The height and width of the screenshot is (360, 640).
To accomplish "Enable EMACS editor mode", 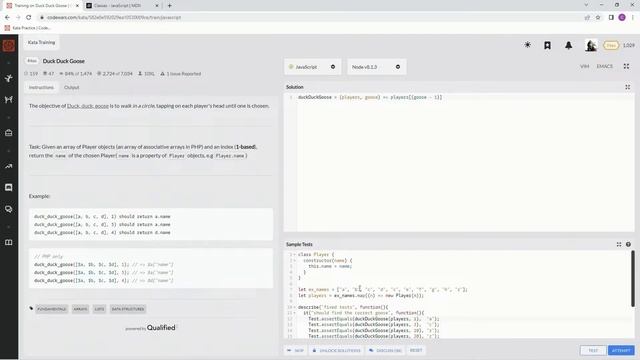I will (604, 66).
